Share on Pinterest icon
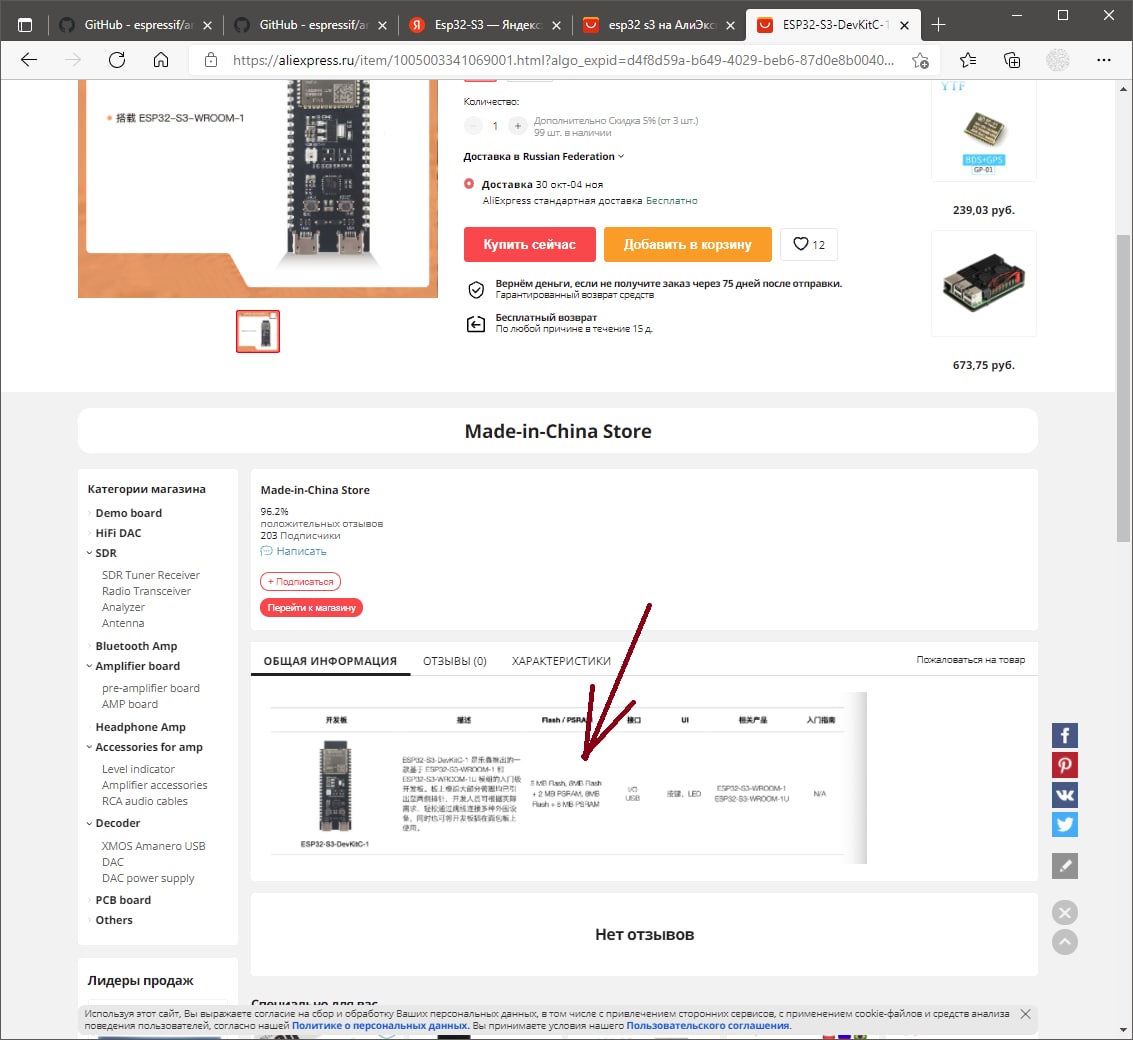 pos(1064,765)
